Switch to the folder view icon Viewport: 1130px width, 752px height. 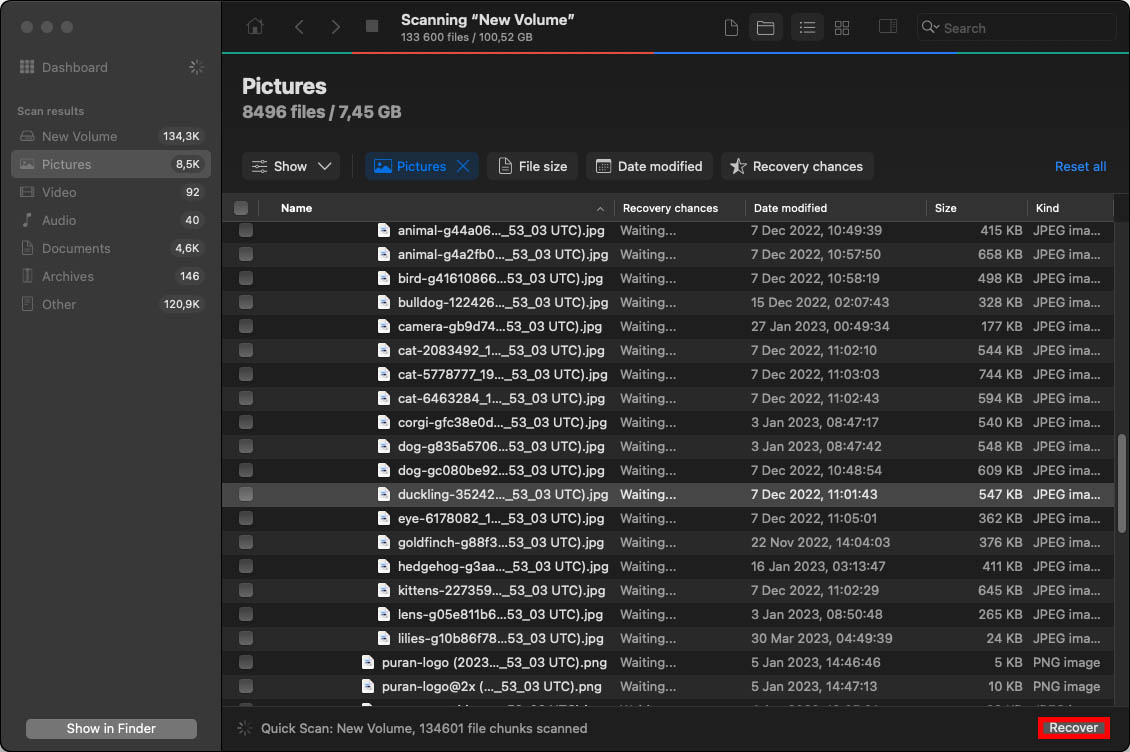click(765, 27)
